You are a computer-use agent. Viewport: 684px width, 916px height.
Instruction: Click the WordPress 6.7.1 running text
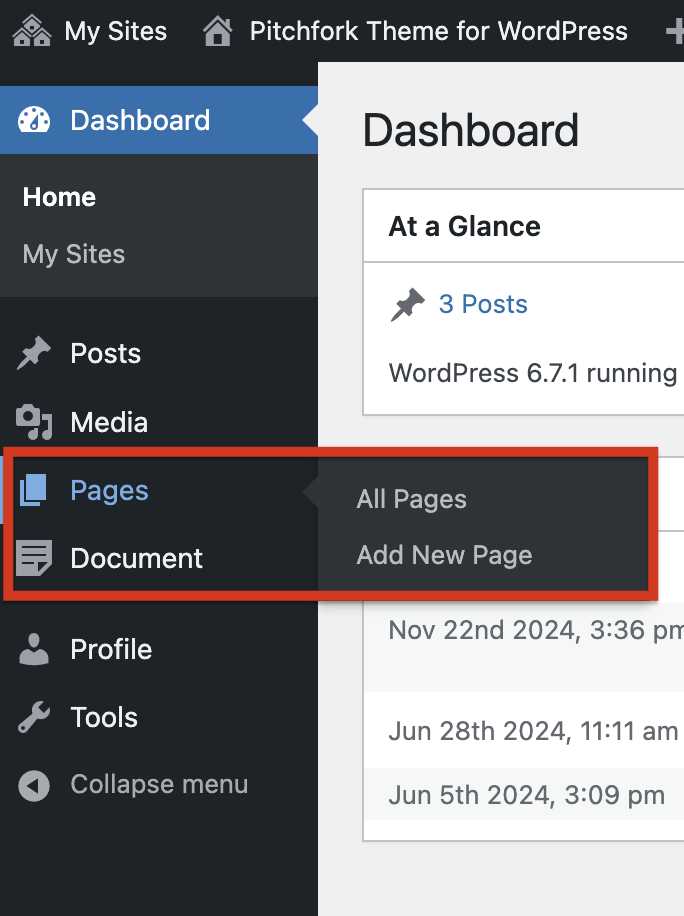tap(533, 373)
